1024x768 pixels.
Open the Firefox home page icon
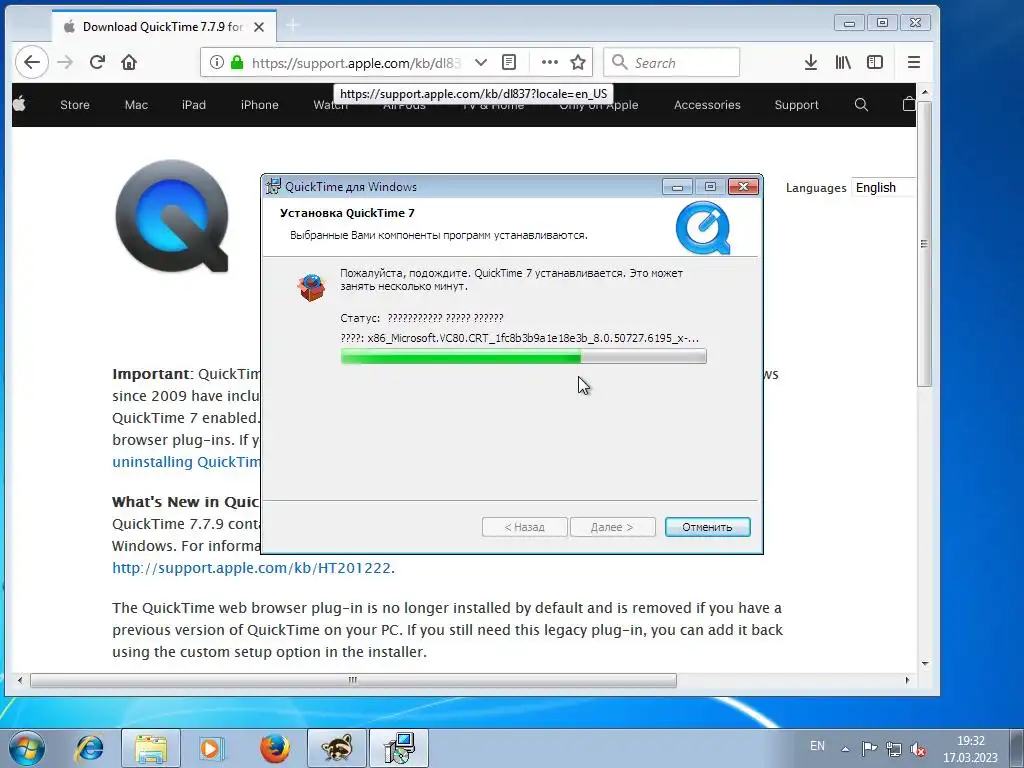(x=129, y=62)
